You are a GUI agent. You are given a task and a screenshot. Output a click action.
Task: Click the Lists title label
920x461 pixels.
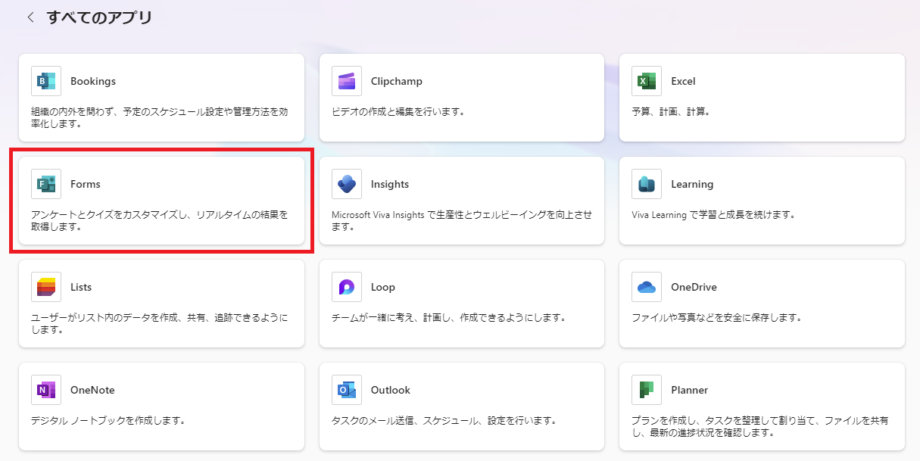point(81,287)
